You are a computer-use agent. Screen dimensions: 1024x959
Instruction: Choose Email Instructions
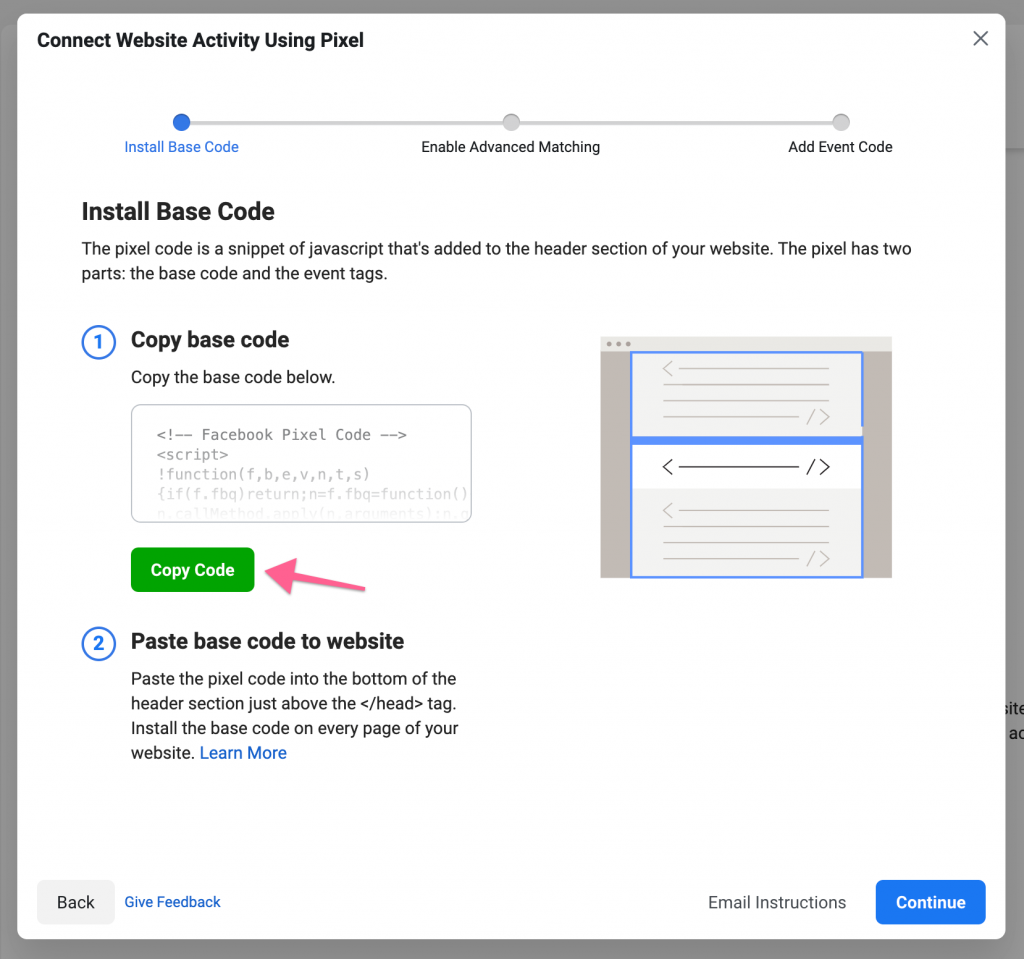[x=777, y=902]
